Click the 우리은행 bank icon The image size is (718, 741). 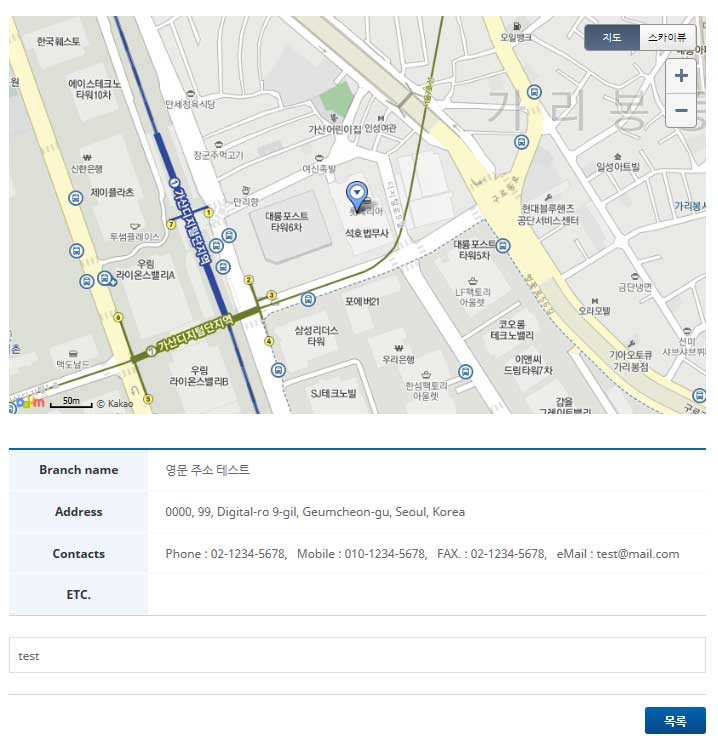[x=399, y=349]
